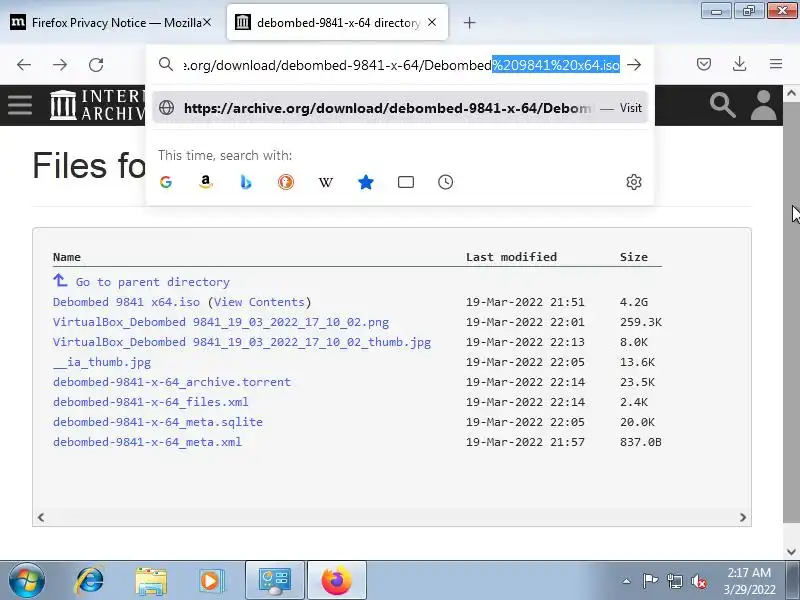The image size is (800, 600).
Task: Open the network tray icon
Action: (x=674, y=581)
